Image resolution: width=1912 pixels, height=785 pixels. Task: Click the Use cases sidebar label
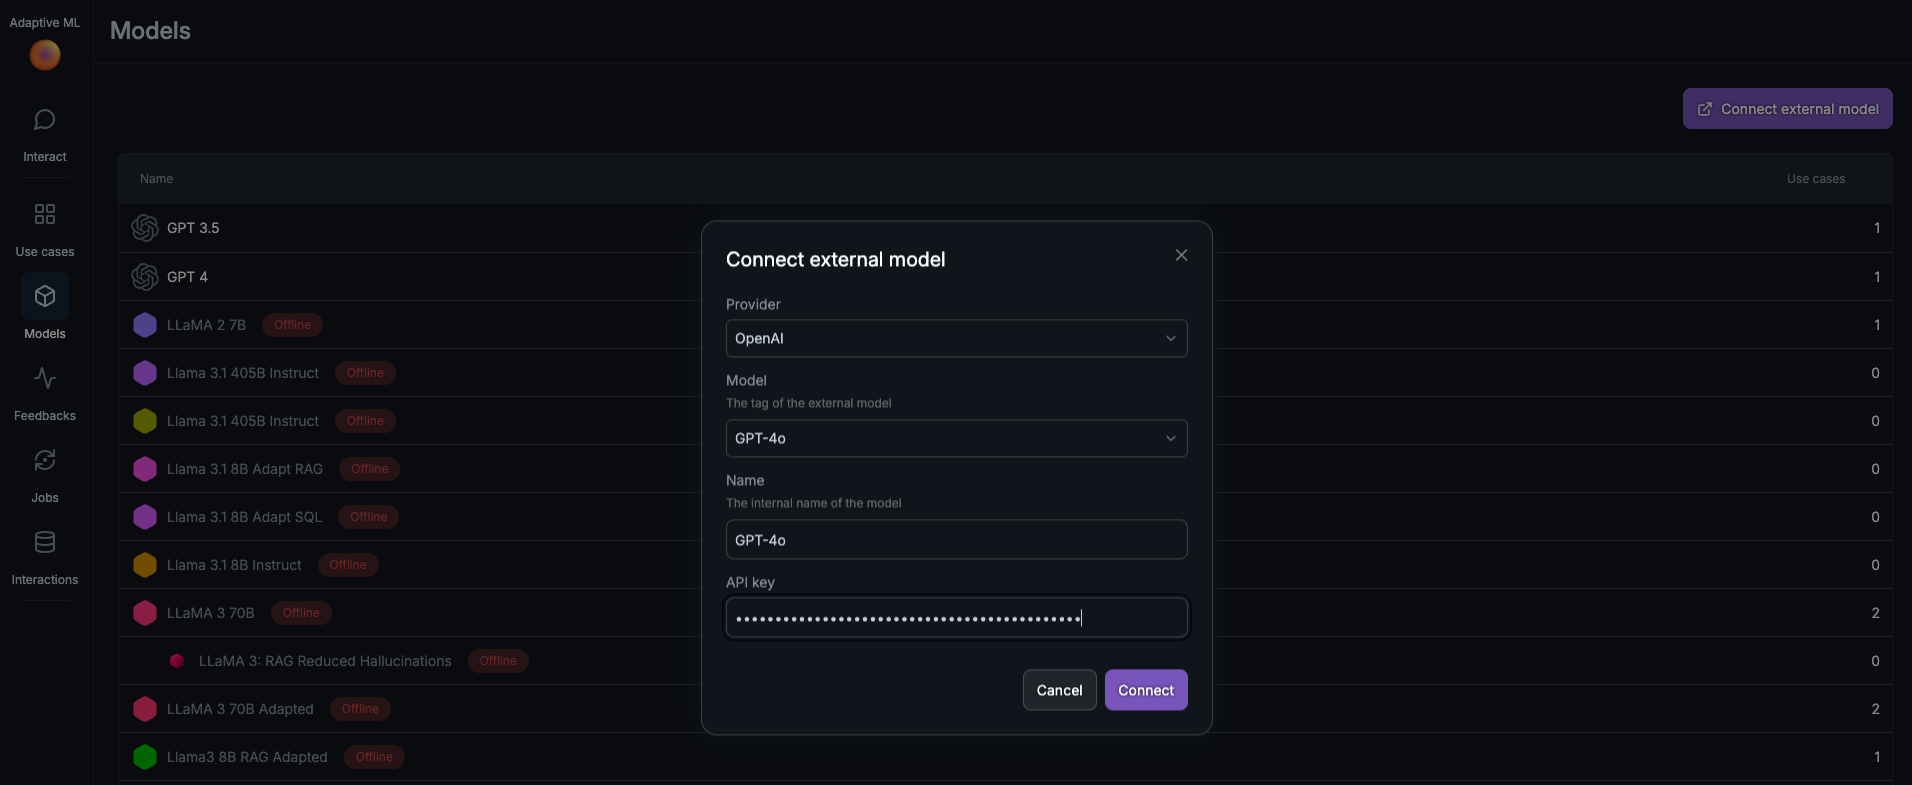point(45,252)
